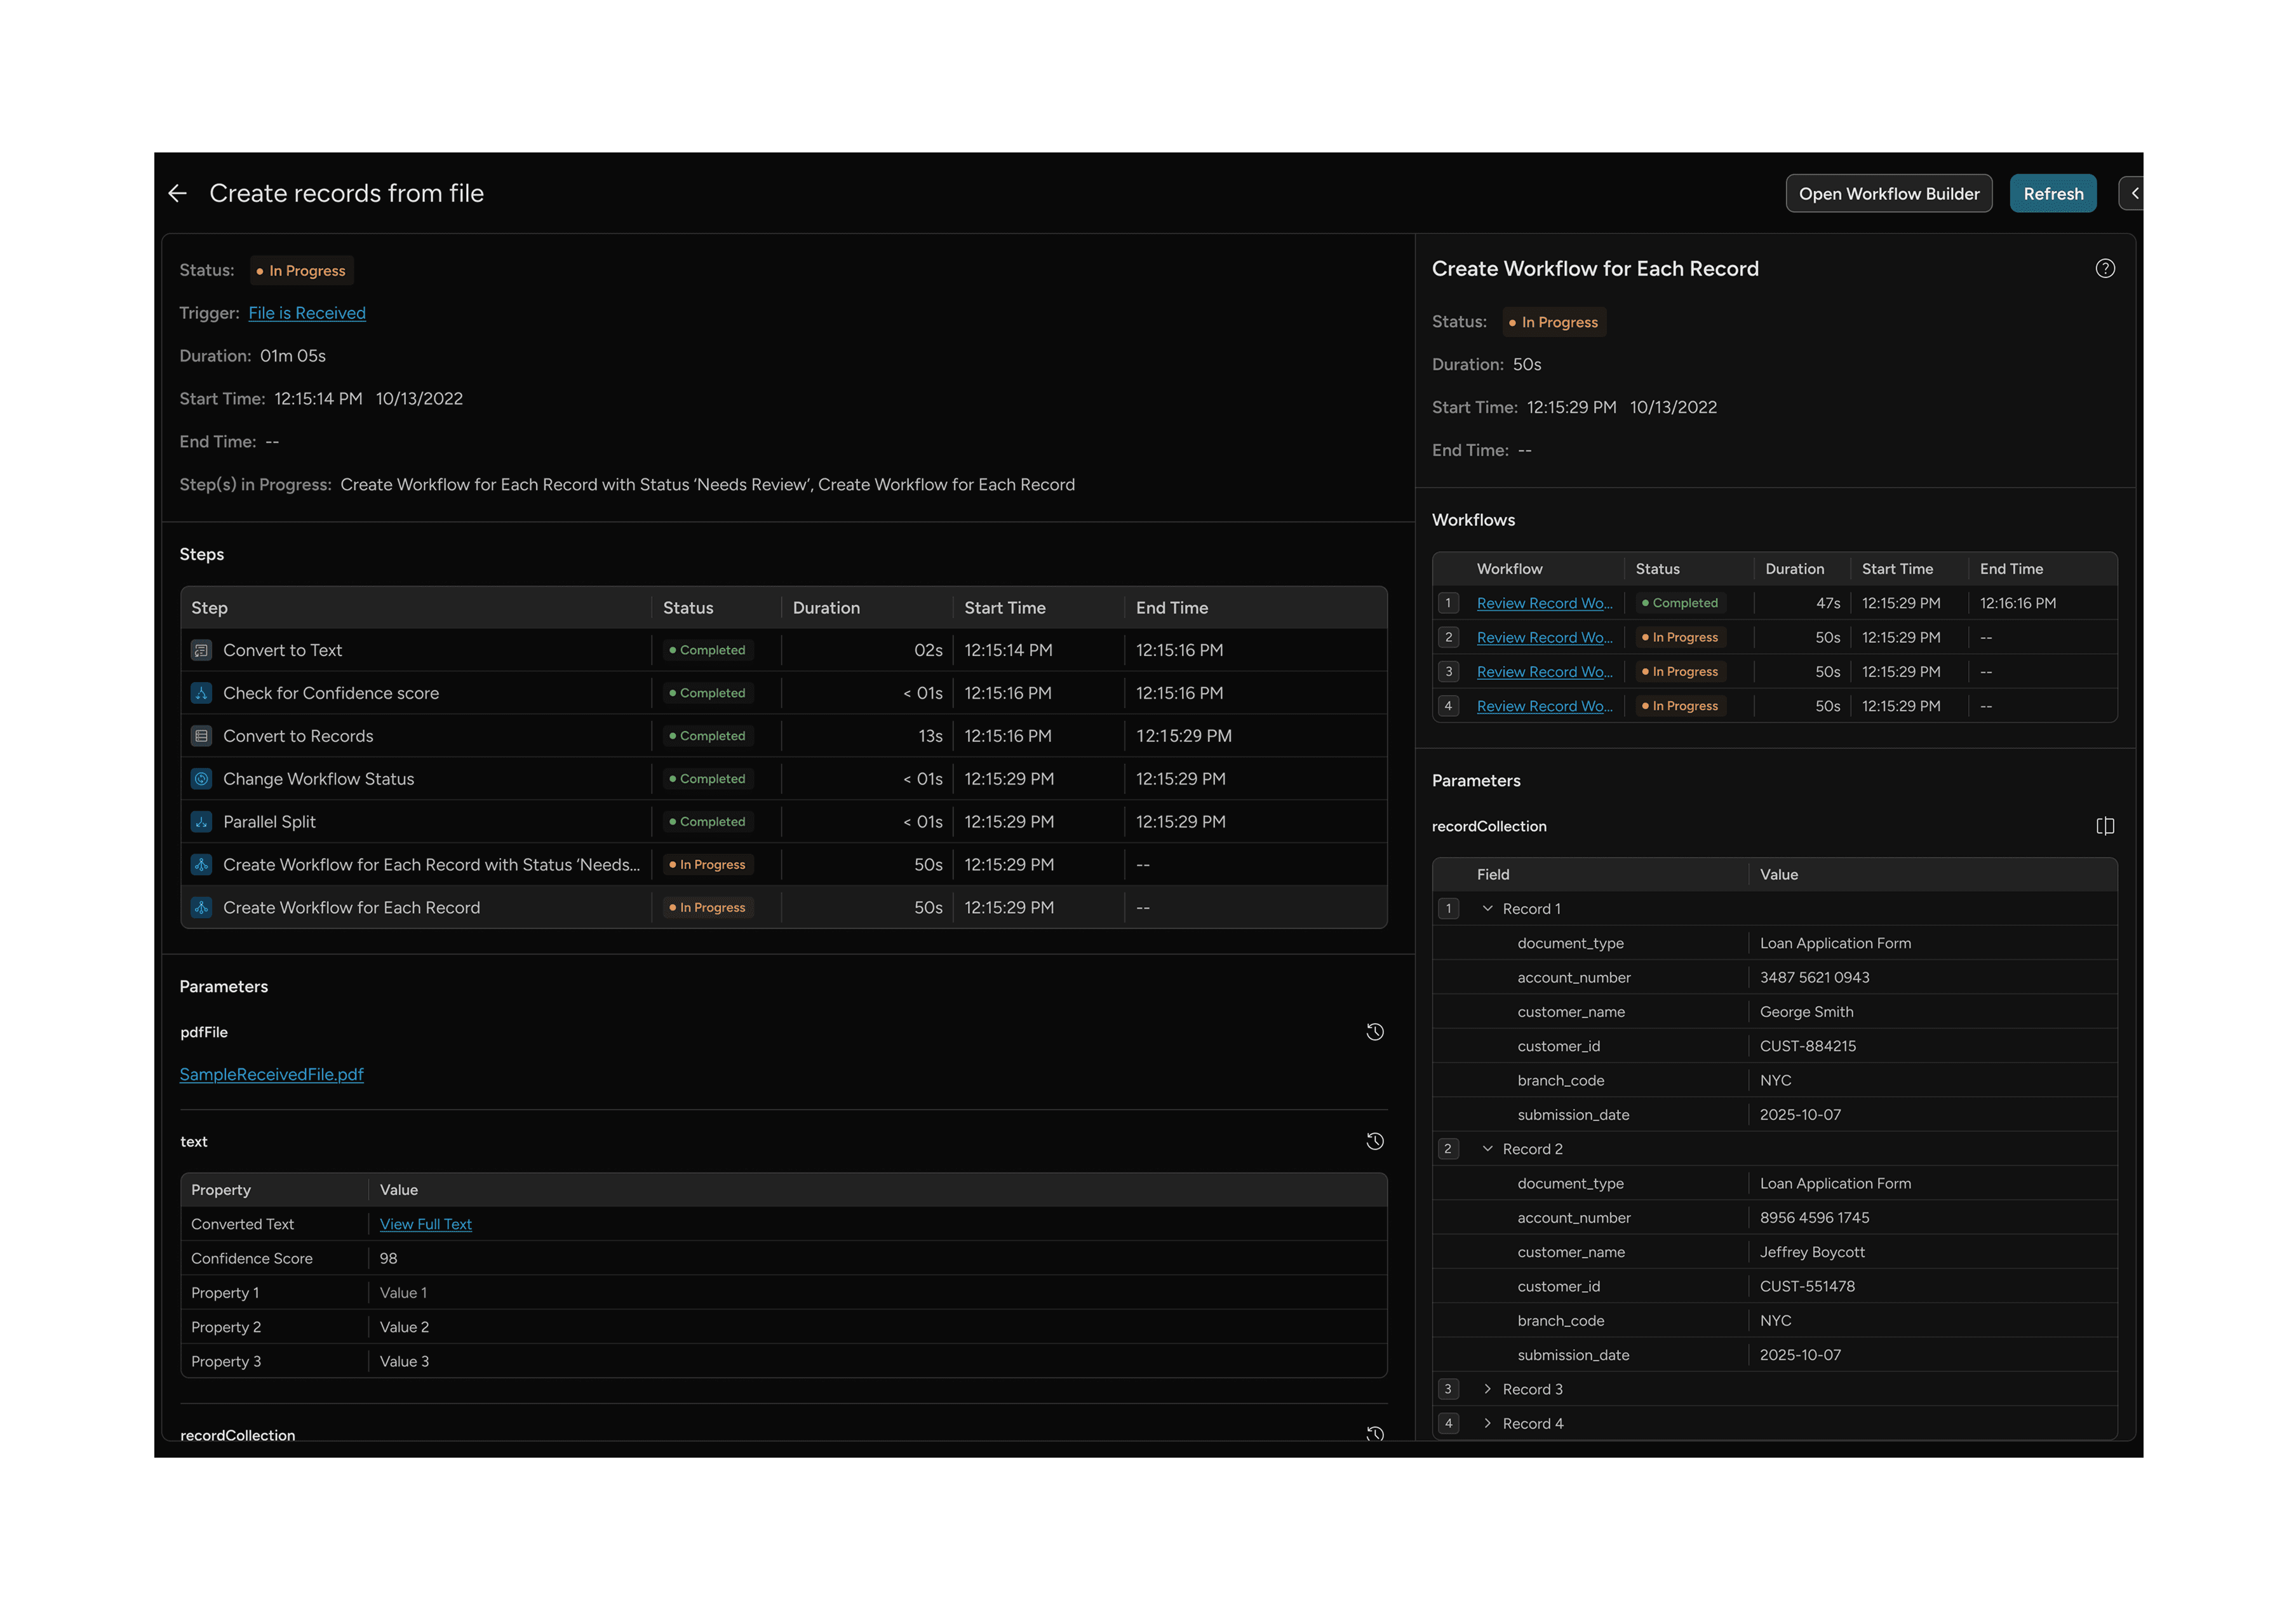The image size is (2296, 1612).
Task: Click the Change Workflow Status step icon
Action: point(201,778)
